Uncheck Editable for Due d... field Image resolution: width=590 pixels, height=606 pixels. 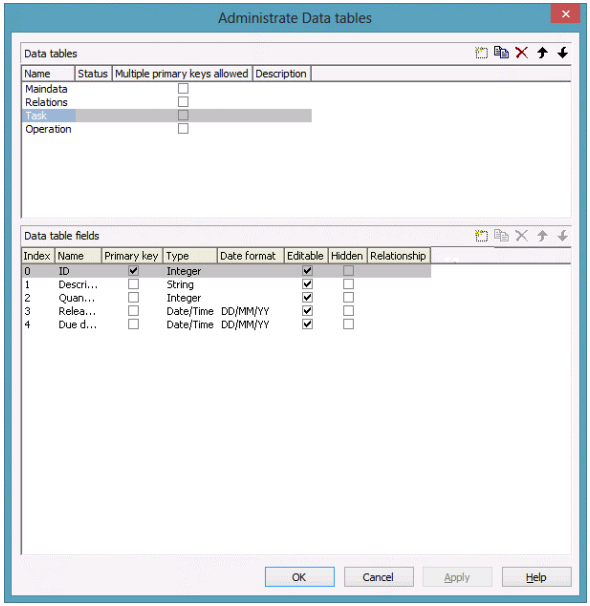(307, 324)
